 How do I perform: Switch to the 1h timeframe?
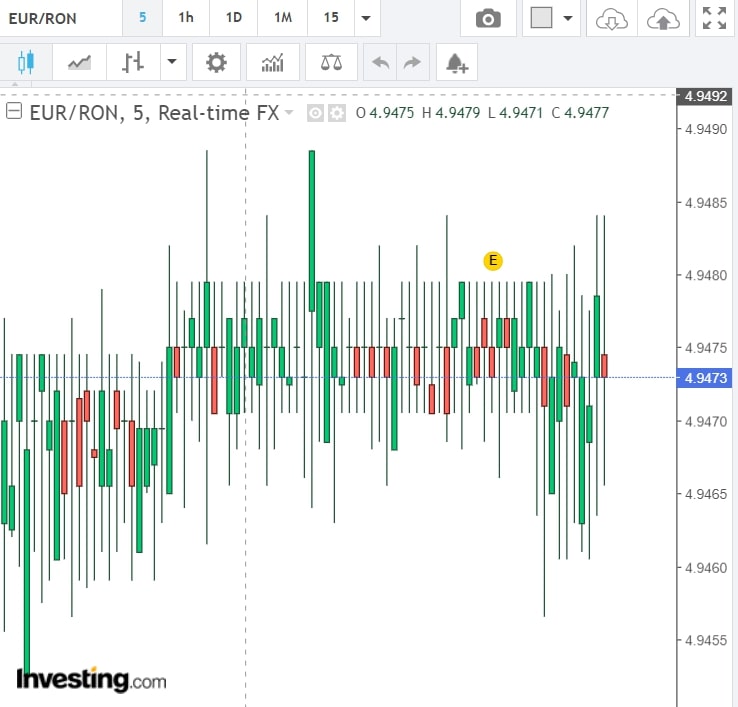[186, 18]
